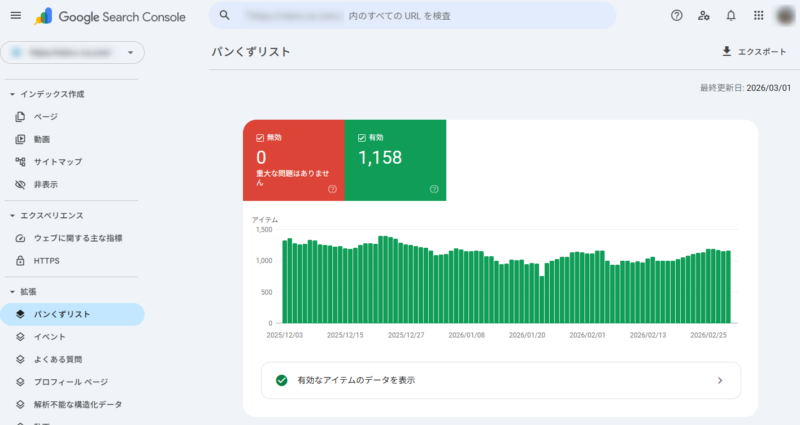This screenshot has width=800, height=425.
Task: Collapse the 拡張 section
Action: (x=12, y=291)
